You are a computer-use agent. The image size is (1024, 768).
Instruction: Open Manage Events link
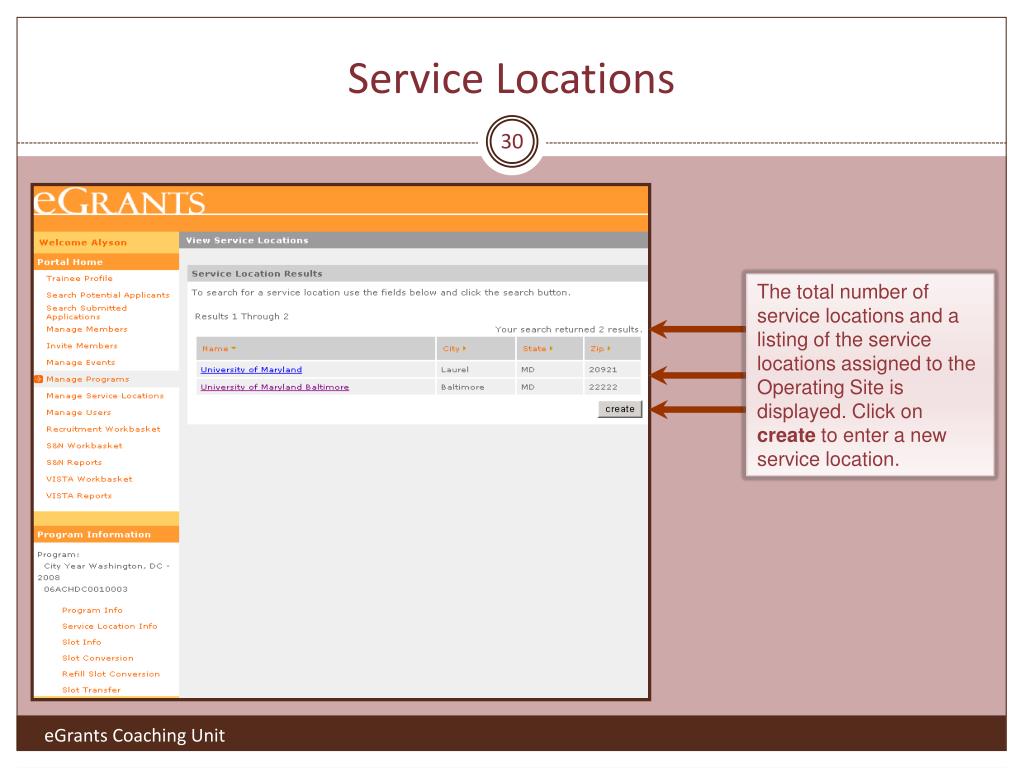80,362
